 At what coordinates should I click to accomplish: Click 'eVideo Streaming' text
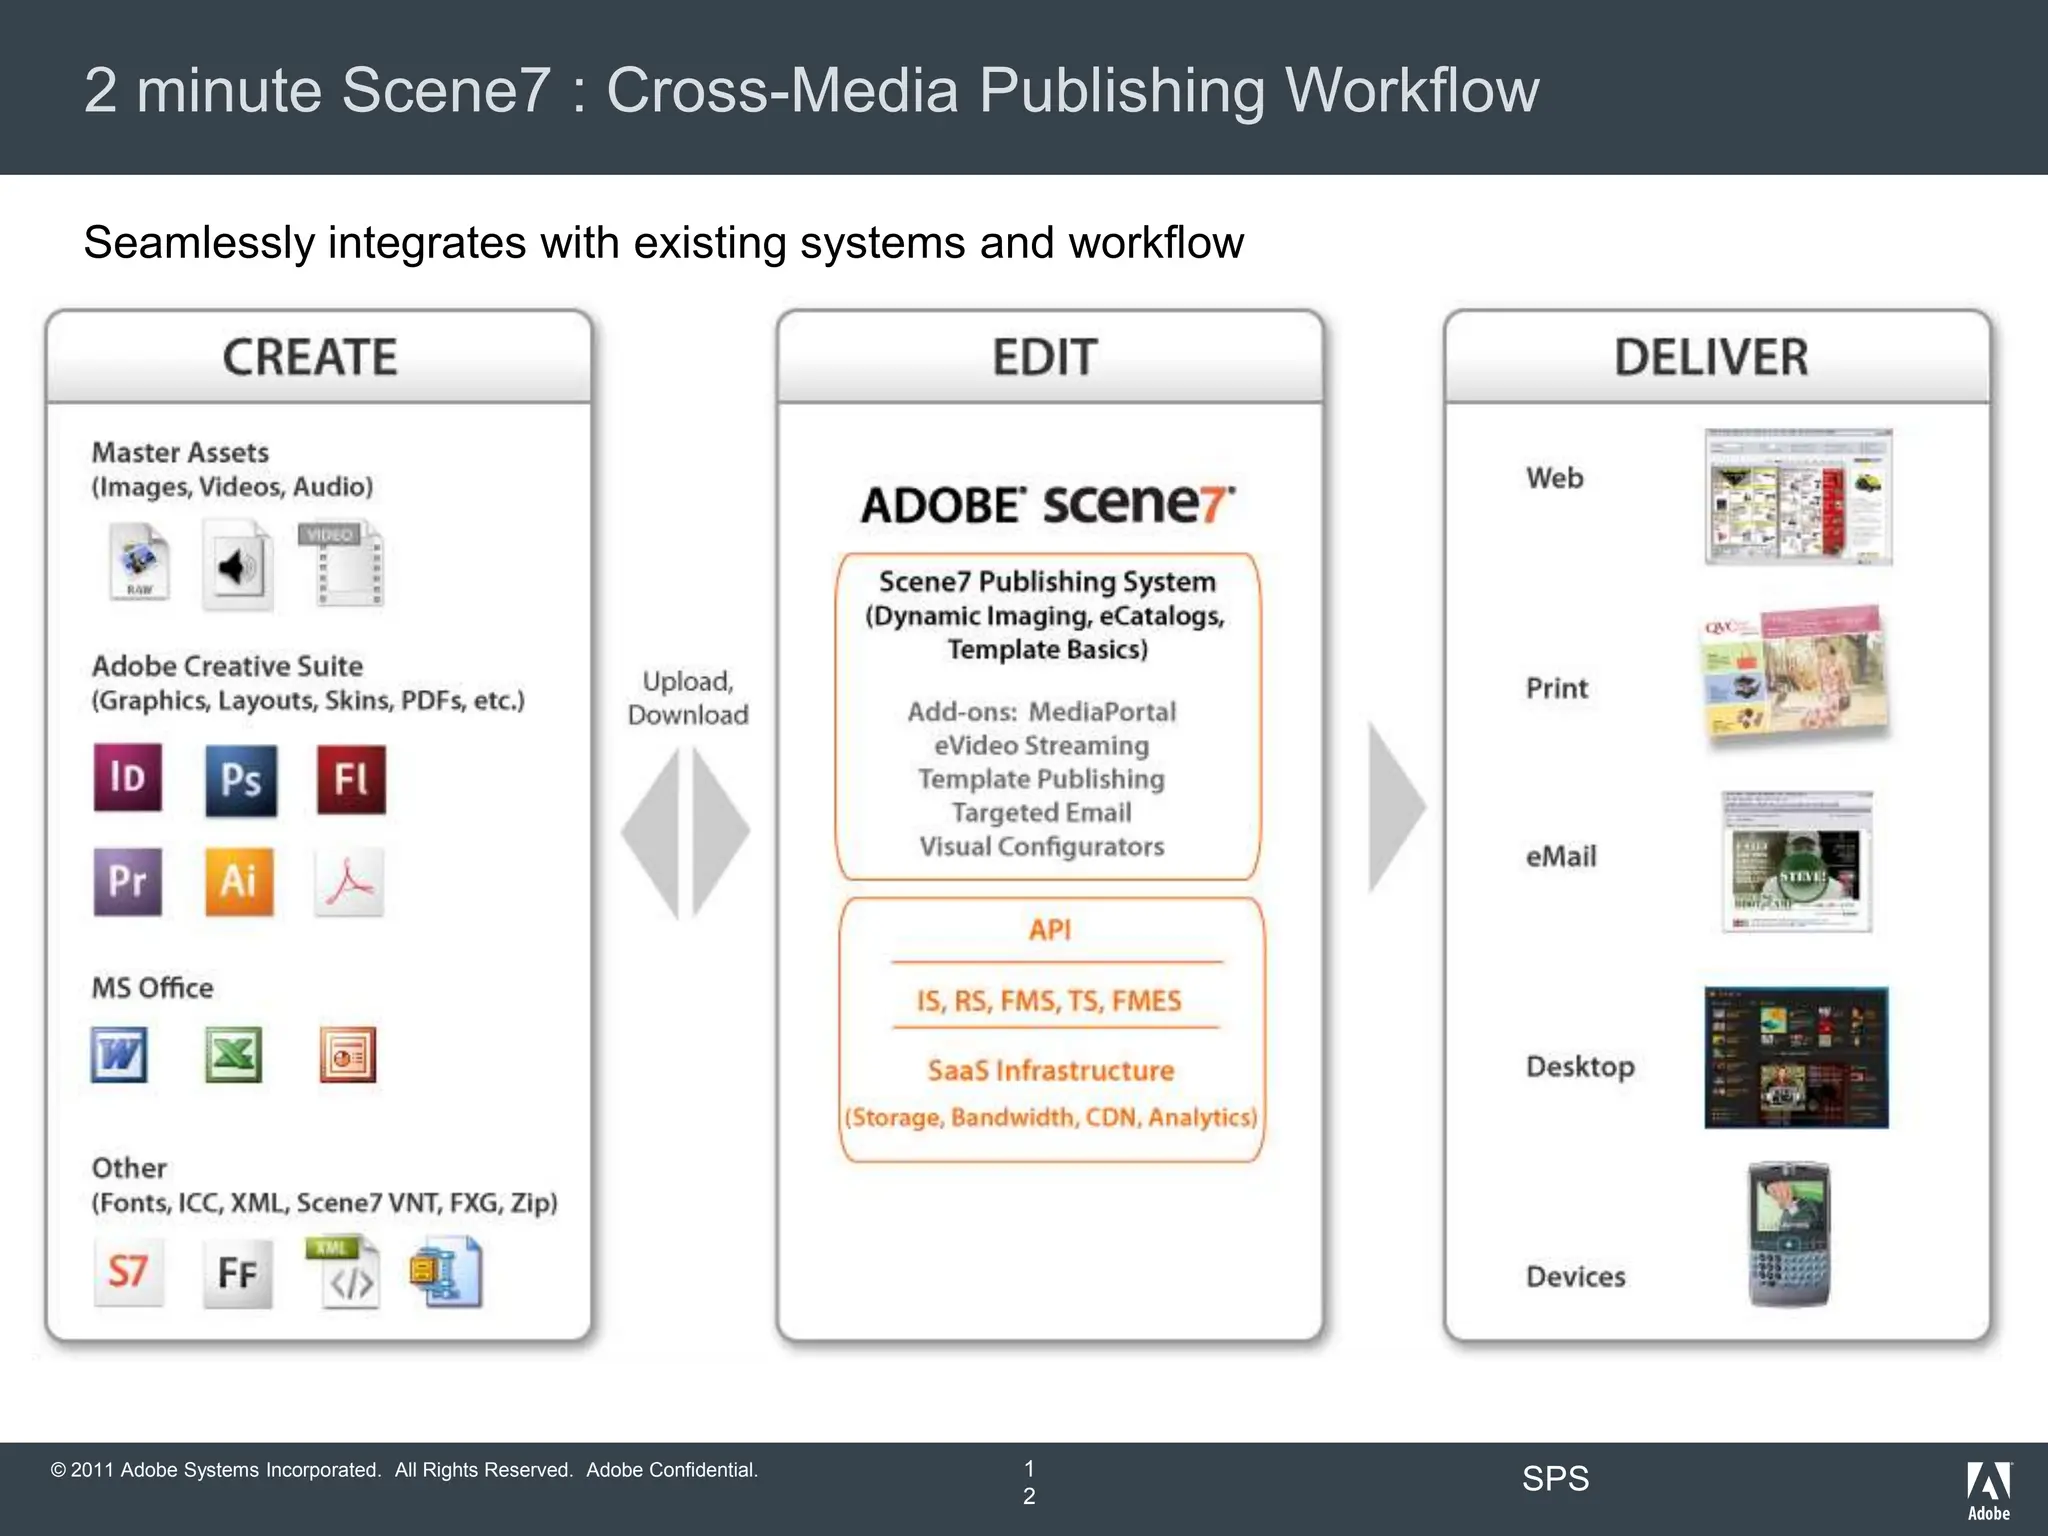[1041, 746]
